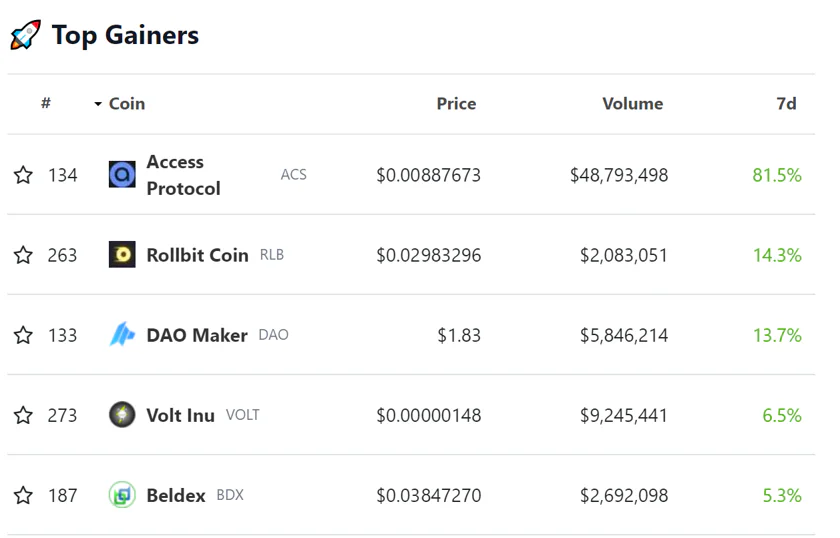Star DAO Maker as a favorite
This screenshot has height=538, width=840.
click(23, 335)
